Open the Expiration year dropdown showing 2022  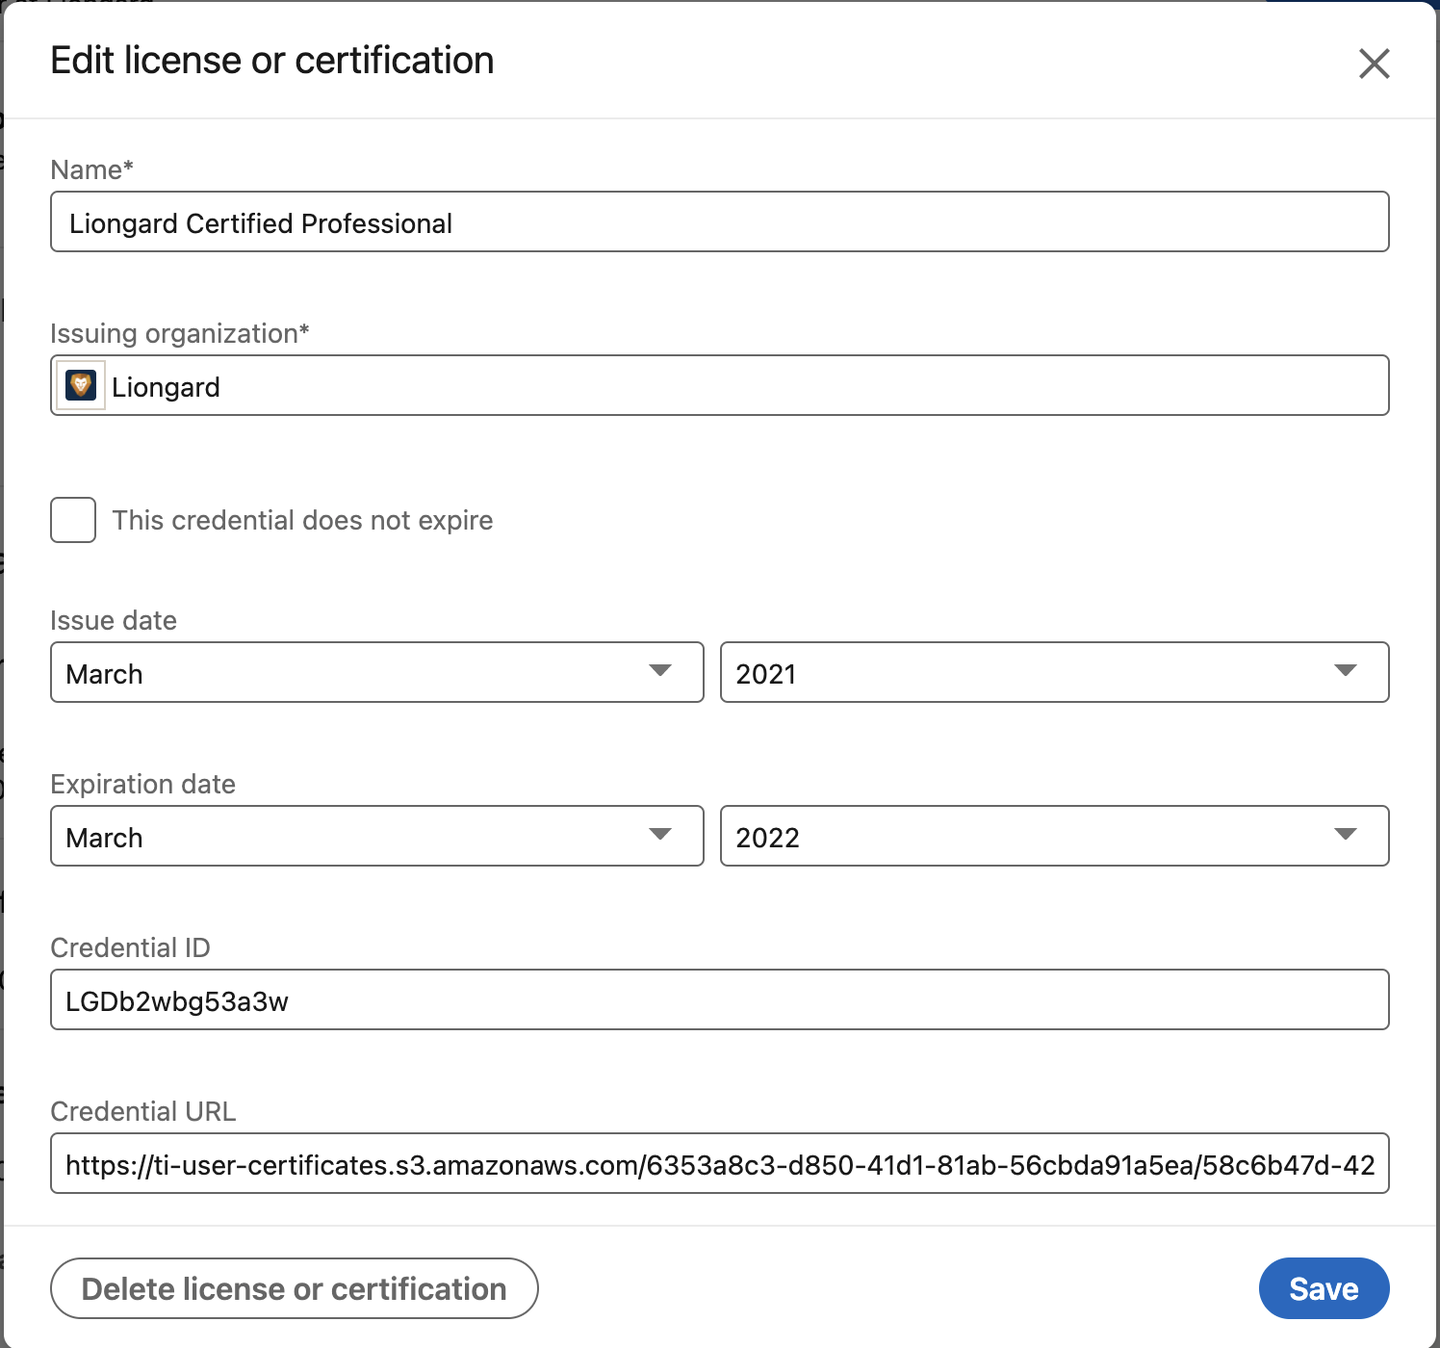1054,836
